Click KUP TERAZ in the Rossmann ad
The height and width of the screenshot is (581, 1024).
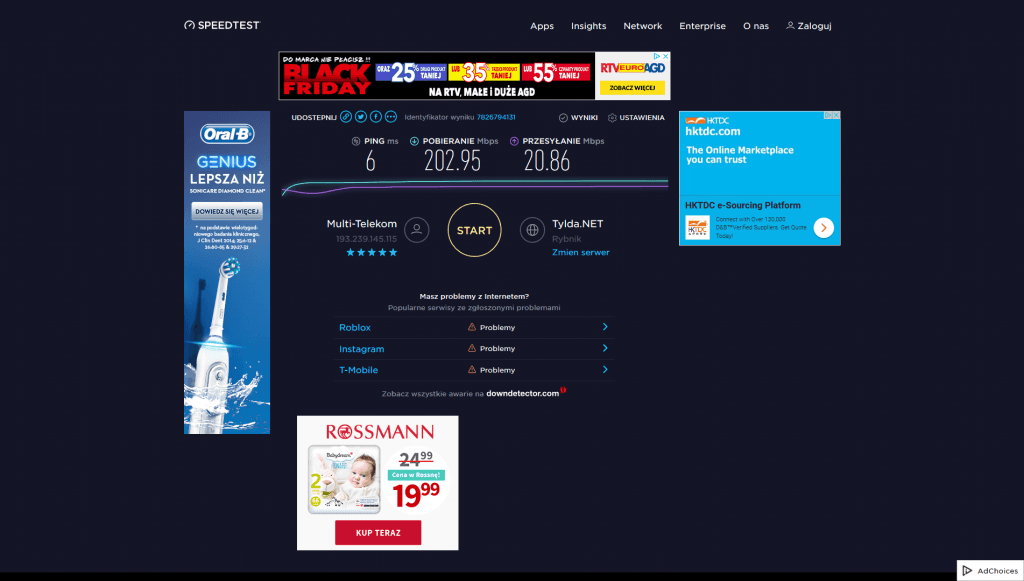[x=378, y=533]
